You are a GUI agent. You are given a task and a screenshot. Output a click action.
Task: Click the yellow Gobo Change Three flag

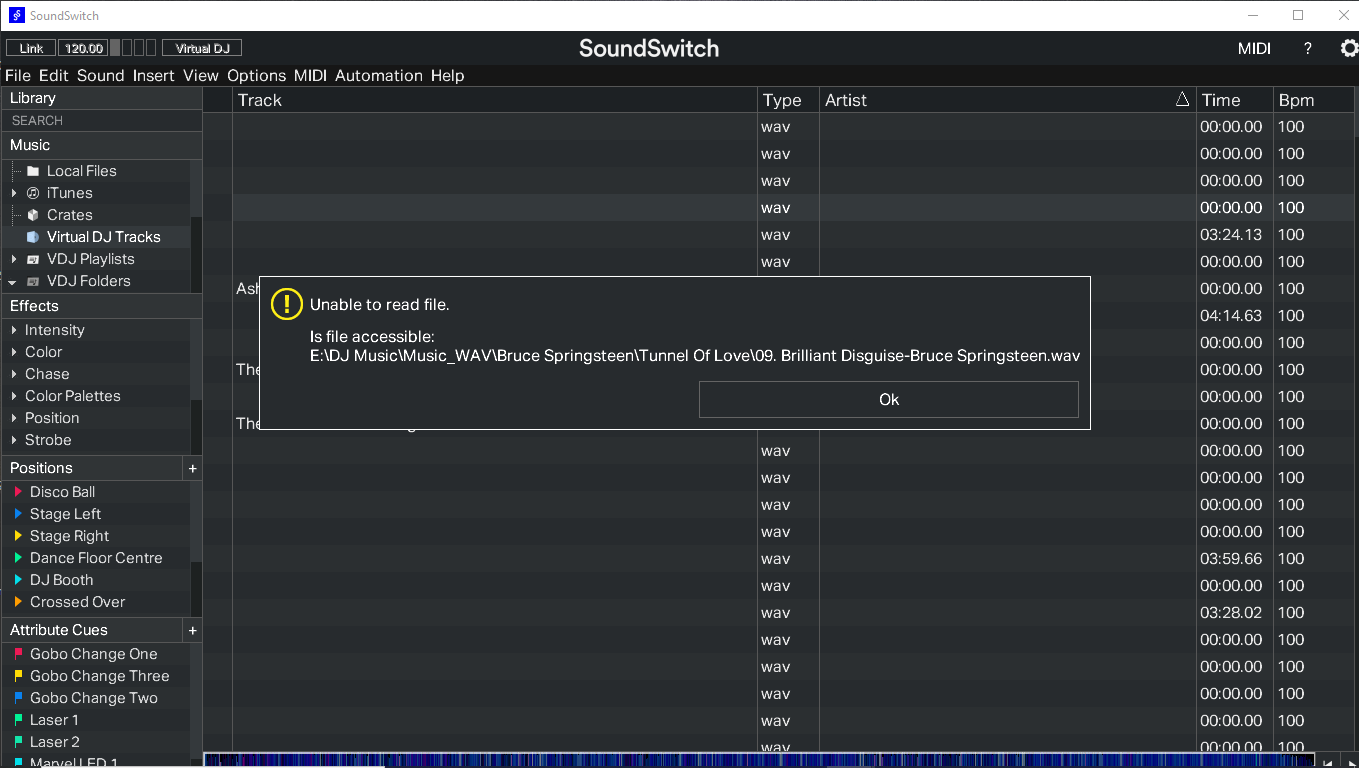click(18, 675)
